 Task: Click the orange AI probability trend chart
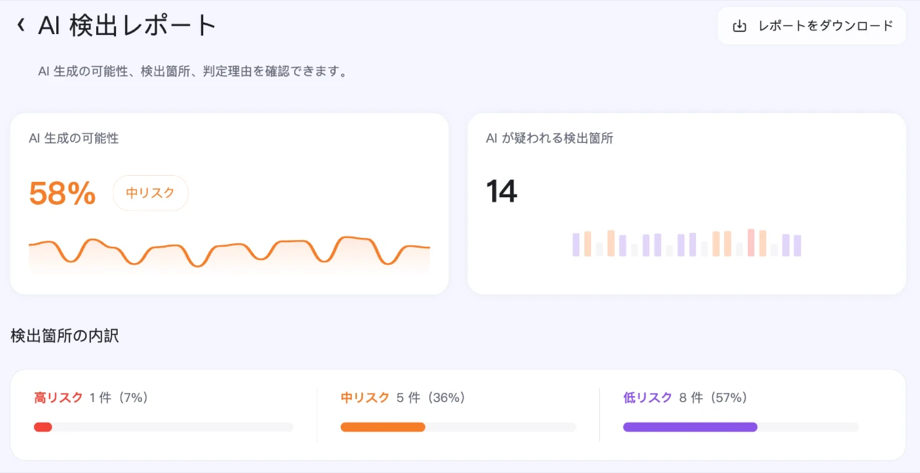pos(229,254)
